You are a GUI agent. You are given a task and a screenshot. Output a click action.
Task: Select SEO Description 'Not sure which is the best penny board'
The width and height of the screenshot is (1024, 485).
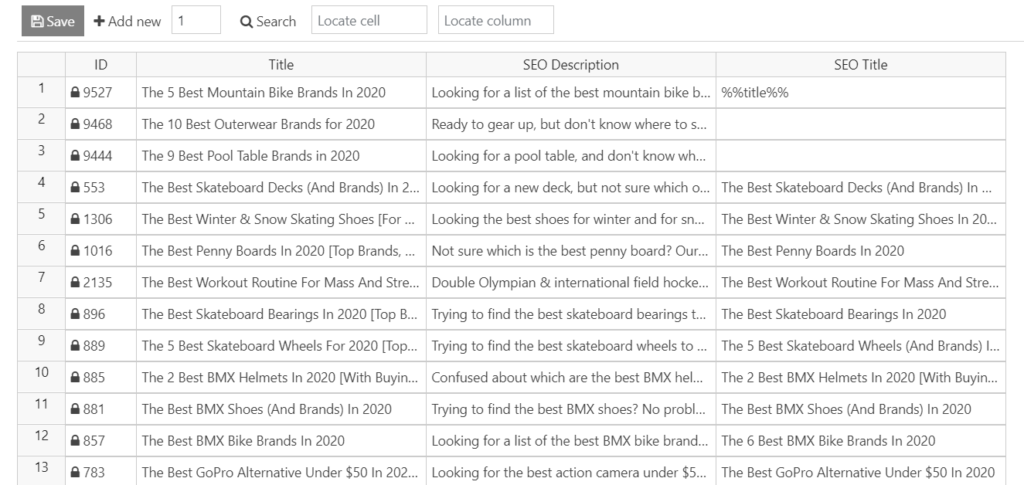tap(571, 251)
